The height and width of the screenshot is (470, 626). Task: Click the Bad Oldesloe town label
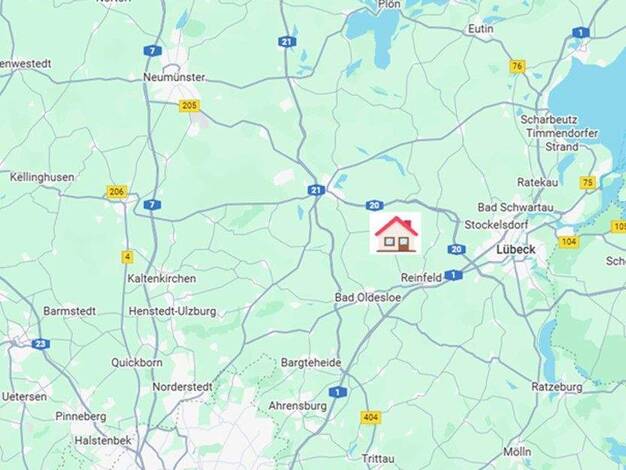[x=367, y=297]
